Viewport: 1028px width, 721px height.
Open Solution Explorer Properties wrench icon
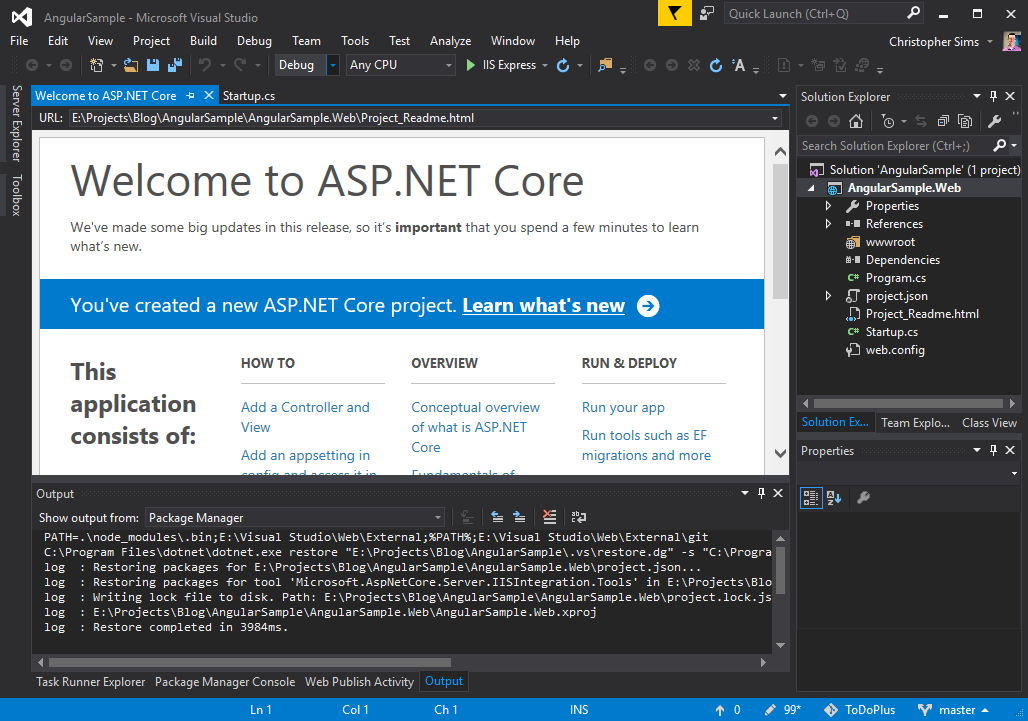coord(996,121)
